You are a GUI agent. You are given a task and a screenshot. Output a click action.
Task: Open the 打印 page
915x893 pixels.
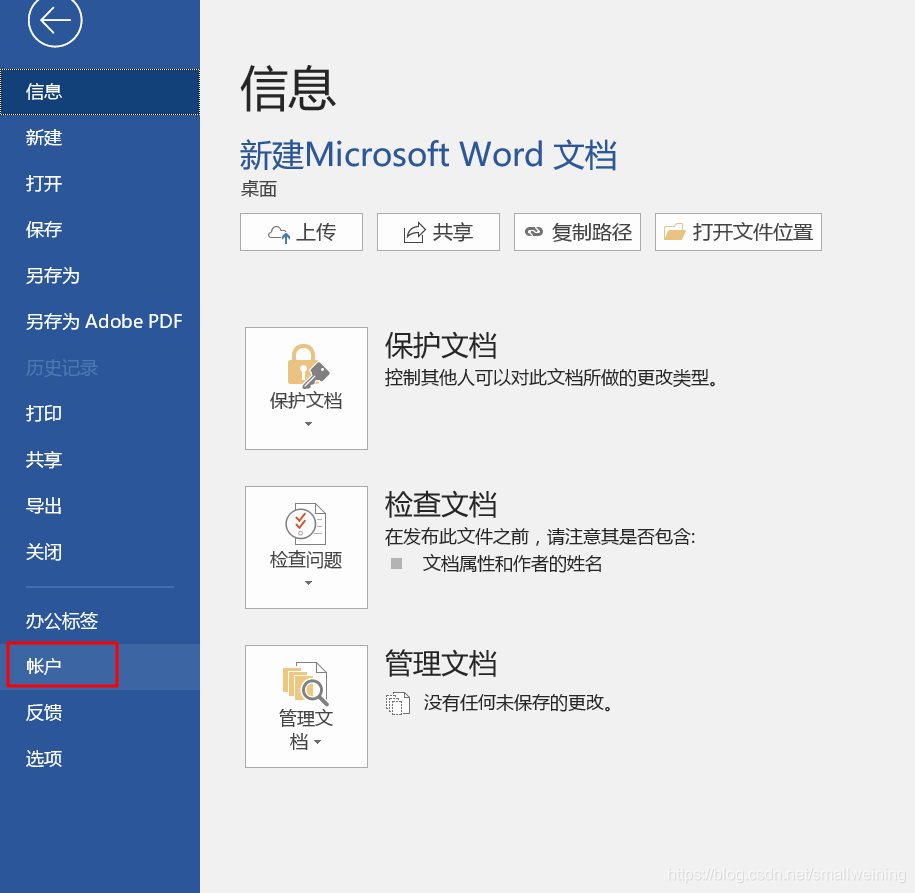(x=100, y=414)
